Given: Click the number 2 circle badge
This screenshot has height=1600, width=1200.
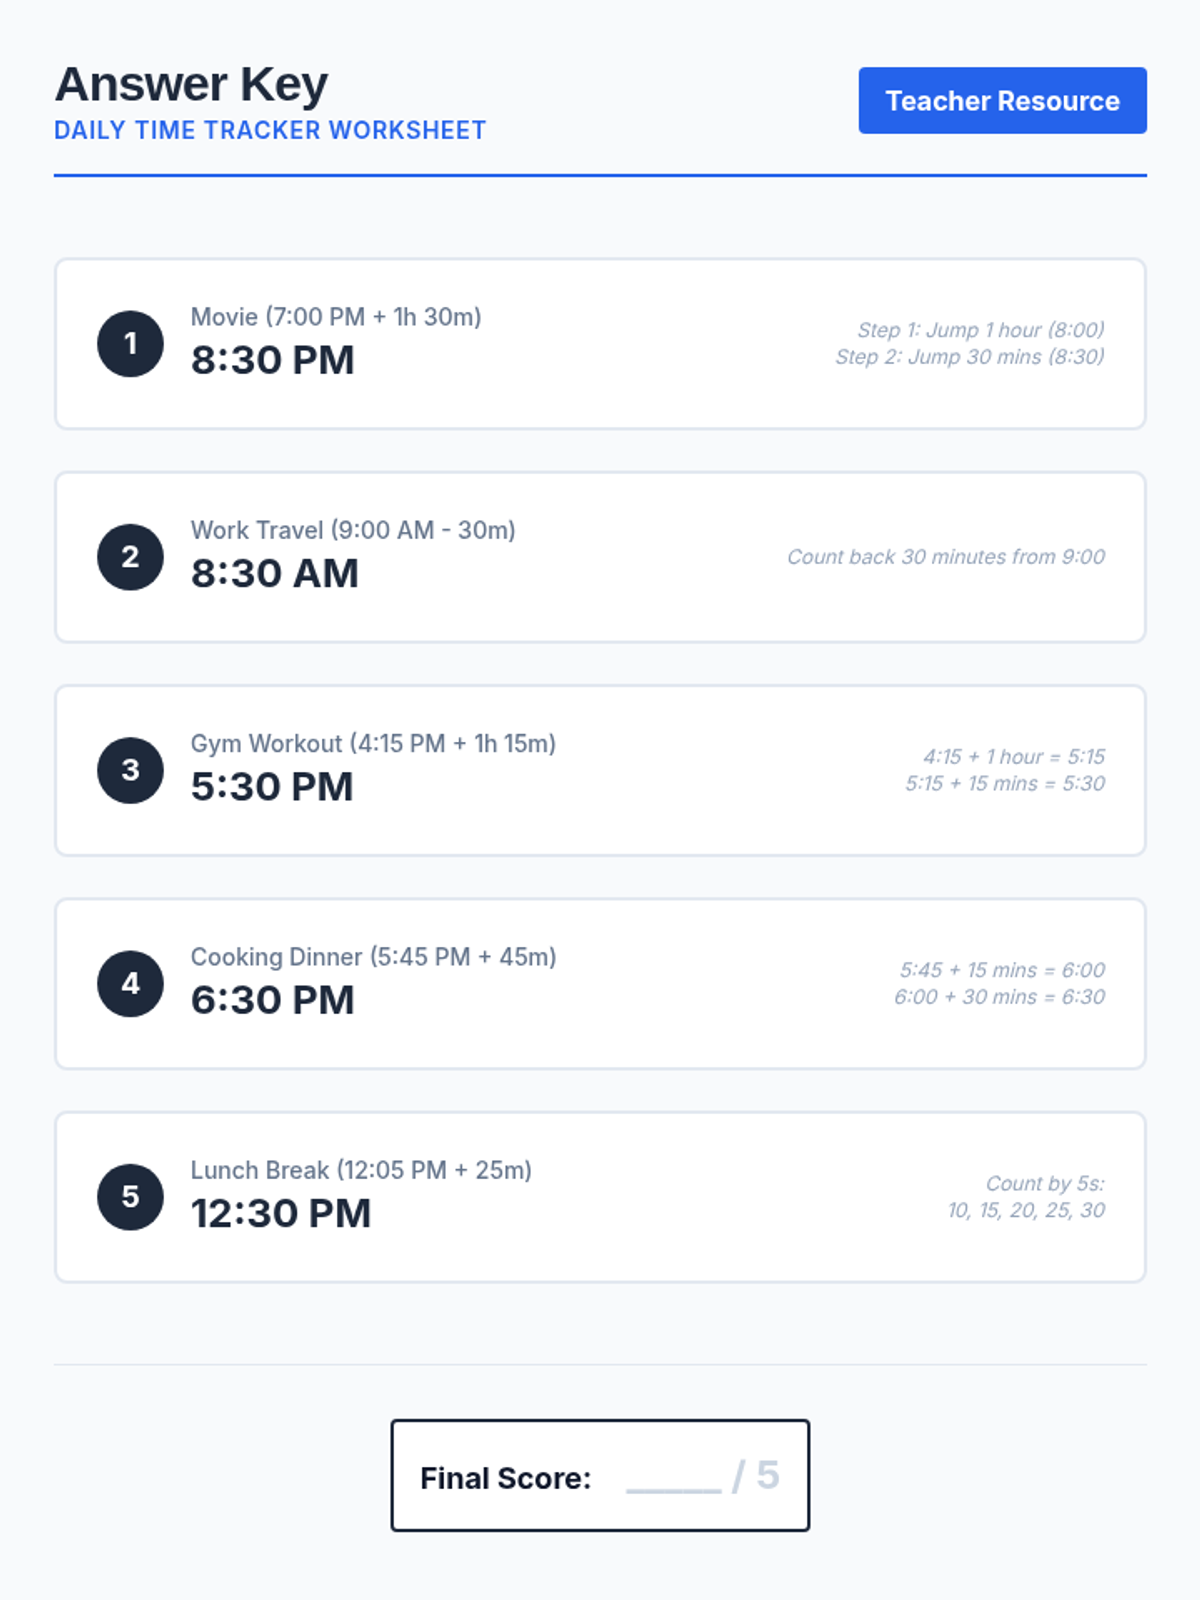Looking at the screenshot, I should (130, 557).
